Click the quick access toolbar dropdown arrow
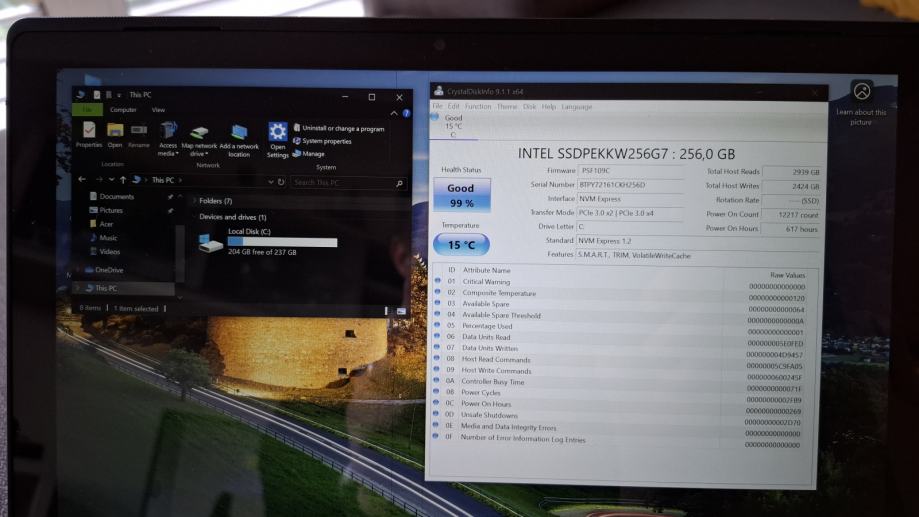The height and width of the screenshot is (517, 919). 119,95
